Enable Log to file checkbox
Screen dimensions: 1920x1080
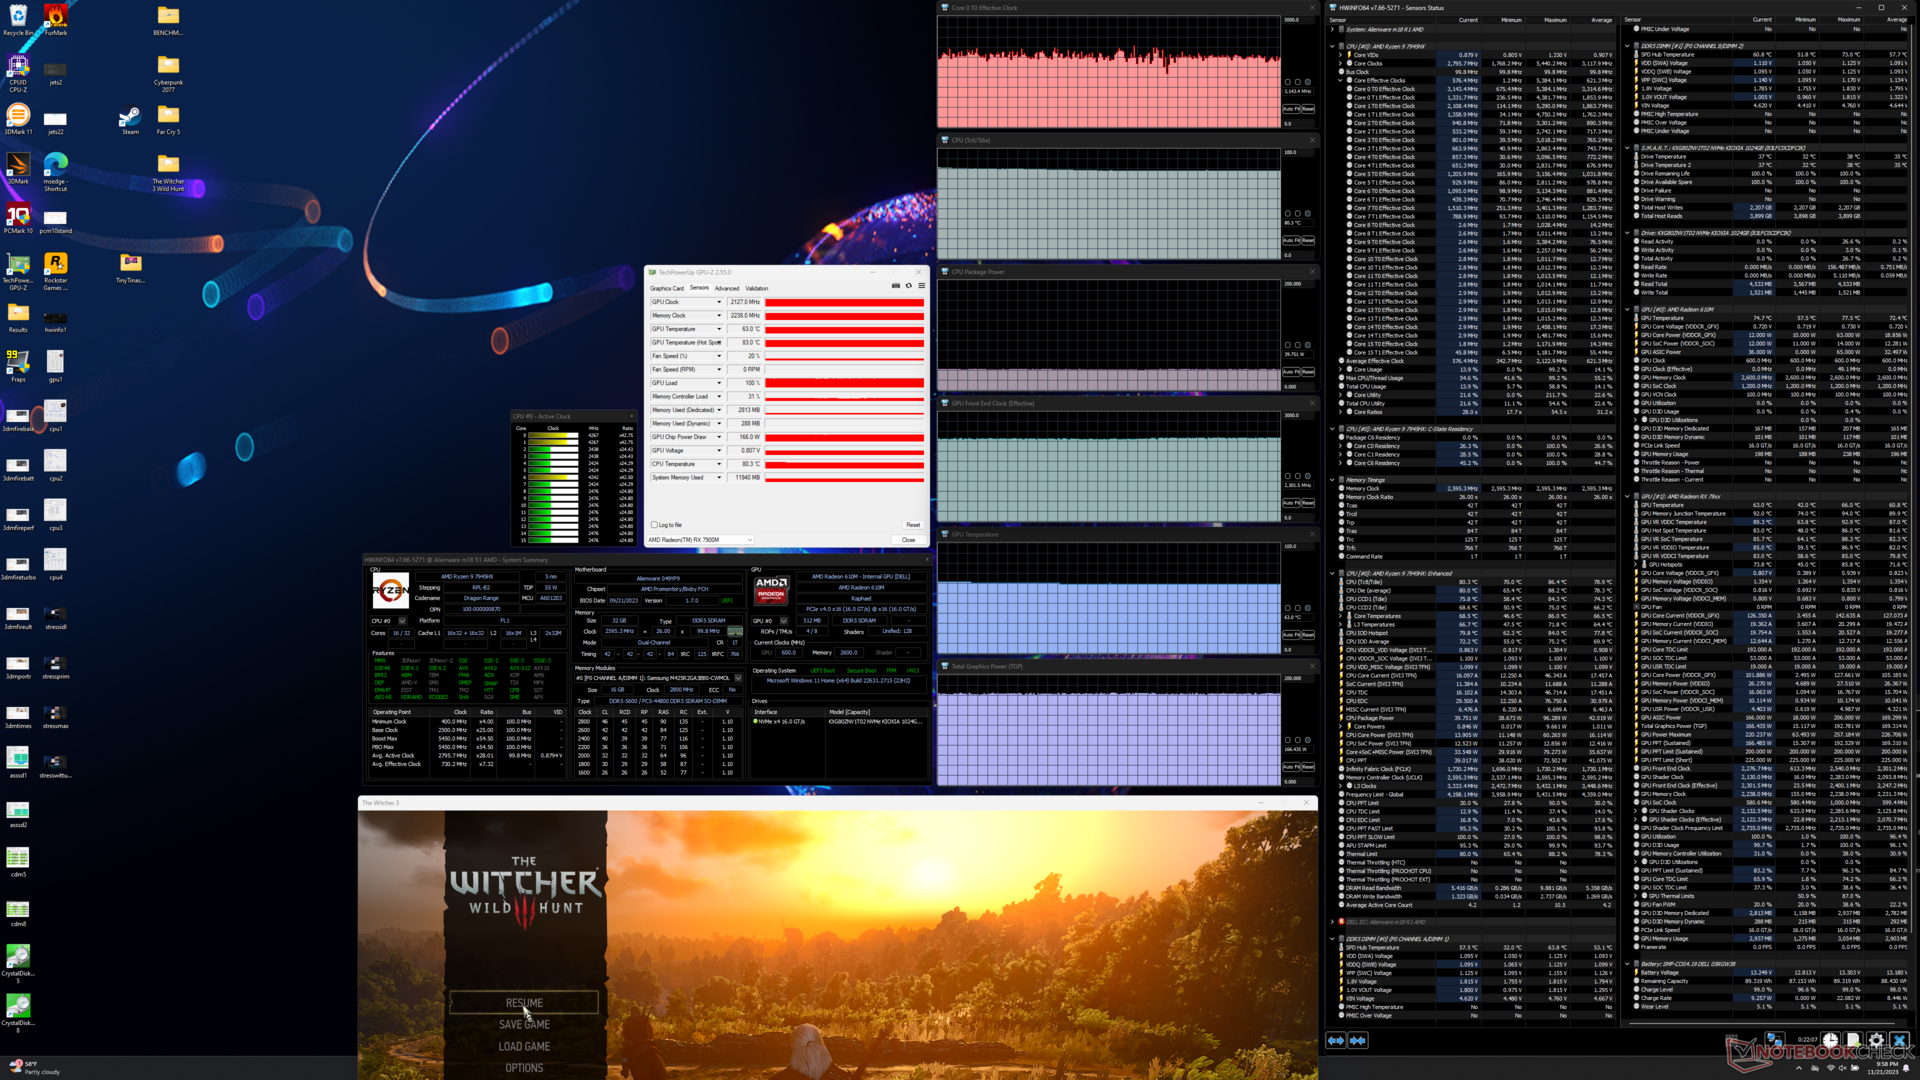(654, 525)
